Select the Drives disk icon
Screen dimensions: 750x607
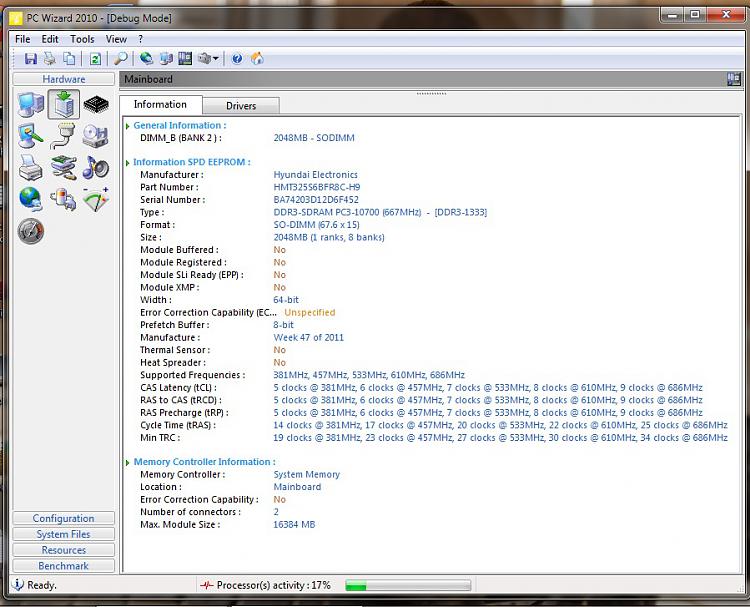tap(95, 136)
